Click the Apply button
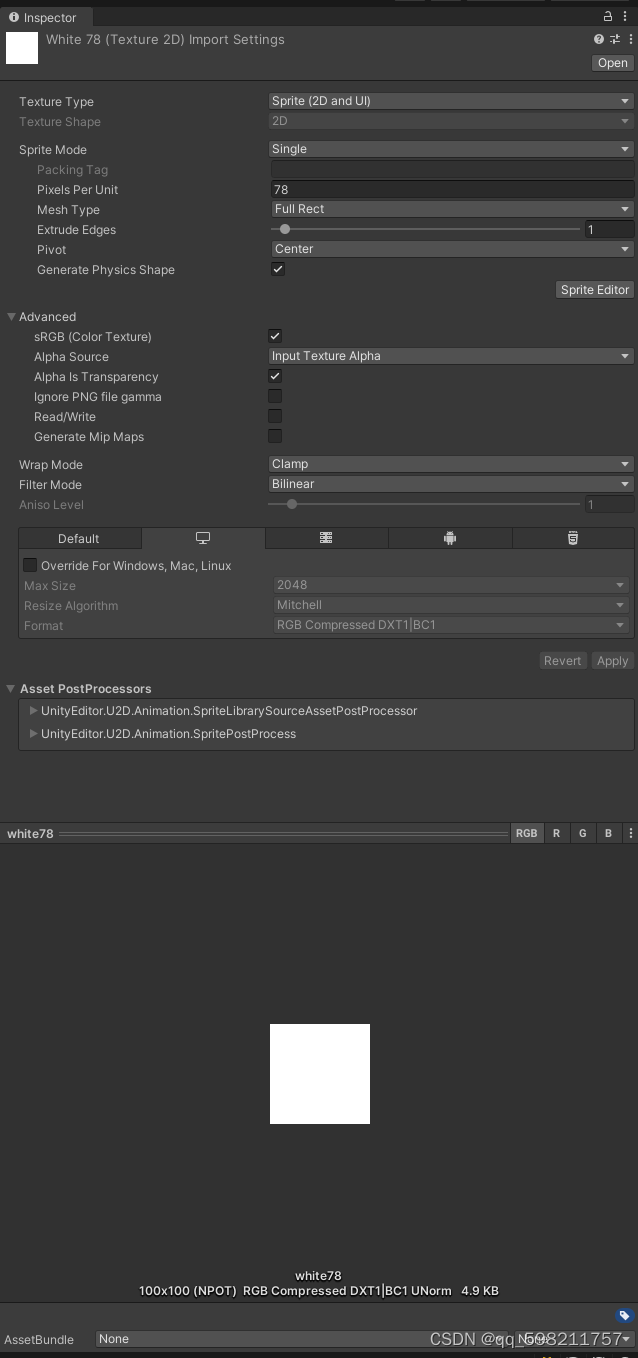Screen dimensions: 638x1358 coord(612,660)
